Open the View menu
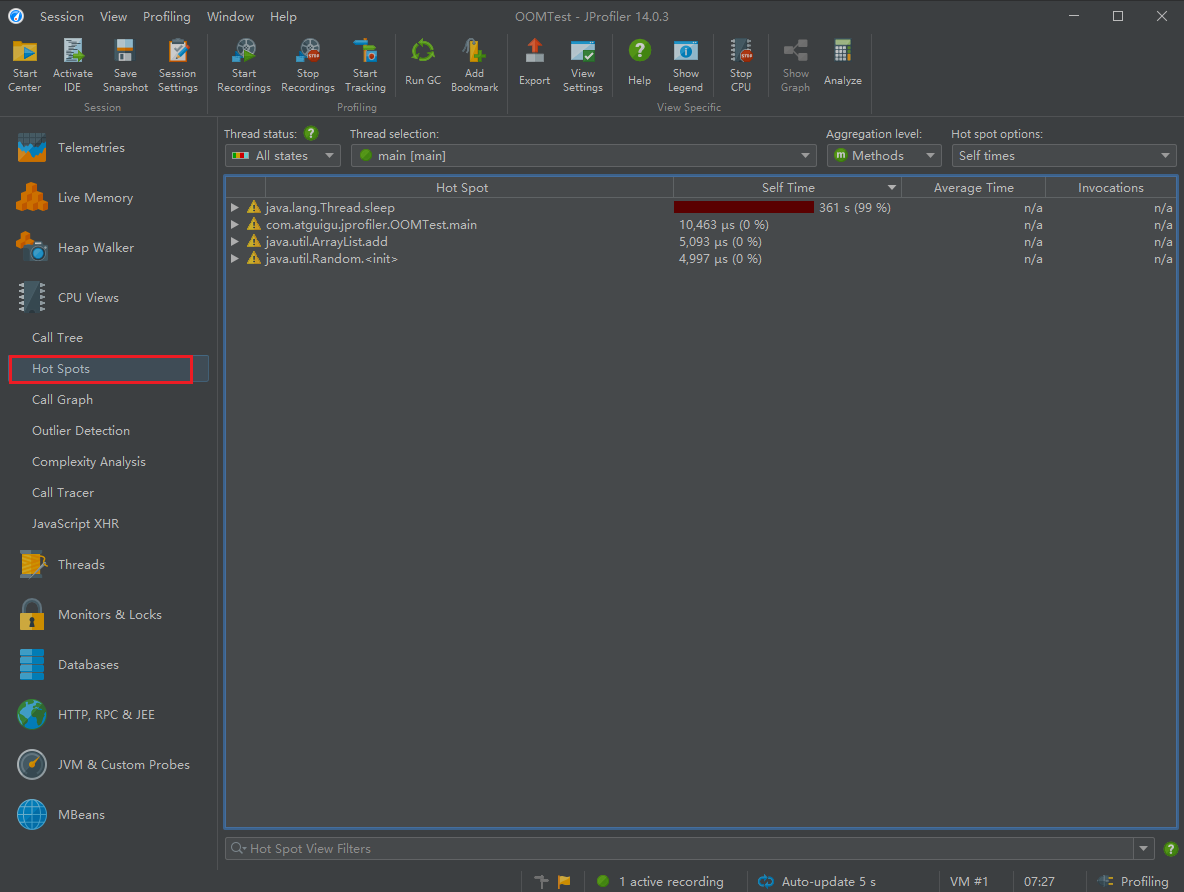1184x892 pixels. [113, 17]
